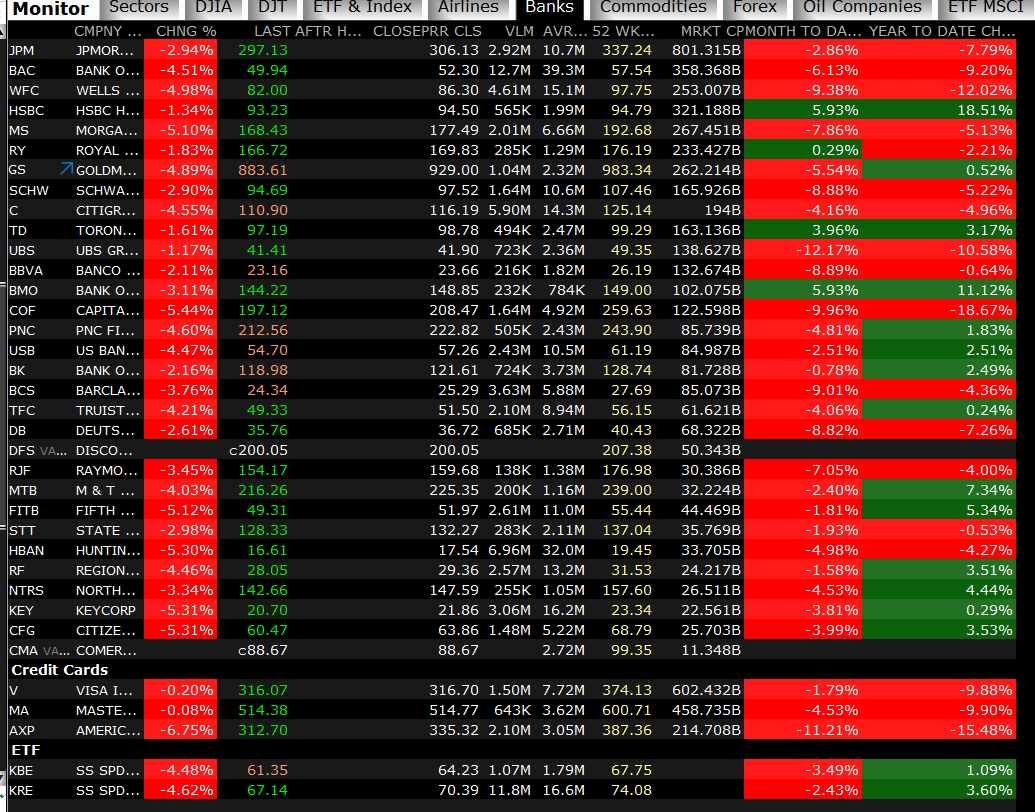This screenshot has width=1035, height=812.
Task: Open the Oil Companies tab
Action: pyautogui.click(x=862, y=8)
